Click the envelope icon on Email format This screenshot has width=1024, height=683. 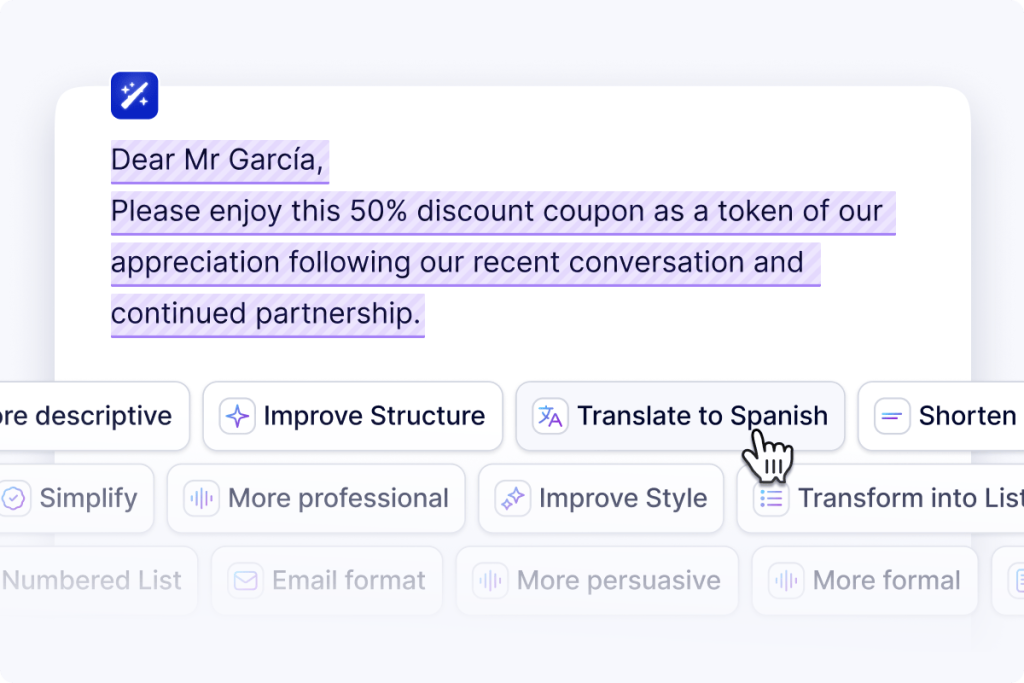245,580
